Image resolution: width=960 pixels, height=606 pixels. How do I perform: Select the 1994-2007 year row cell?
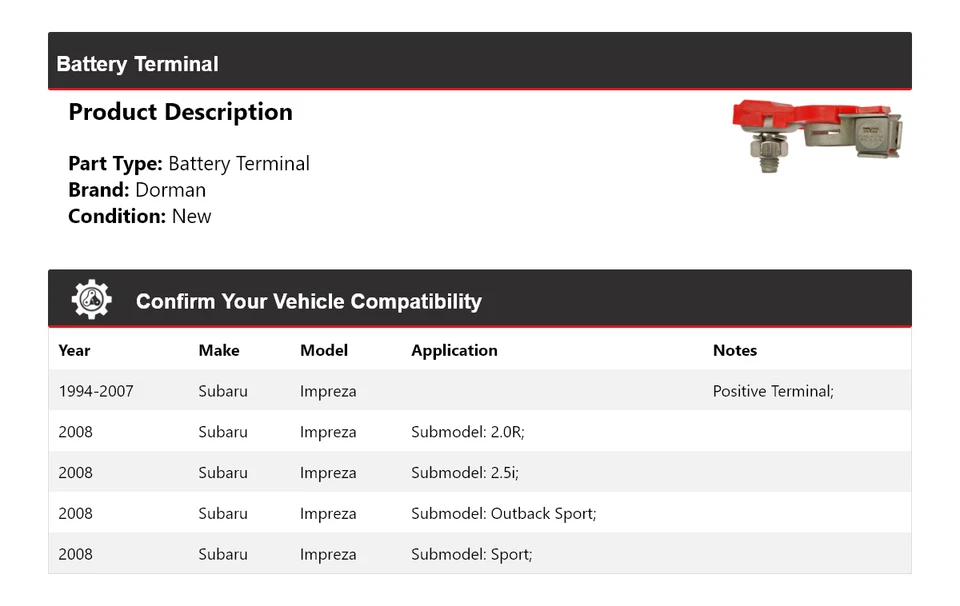click(x=96, y=391)
